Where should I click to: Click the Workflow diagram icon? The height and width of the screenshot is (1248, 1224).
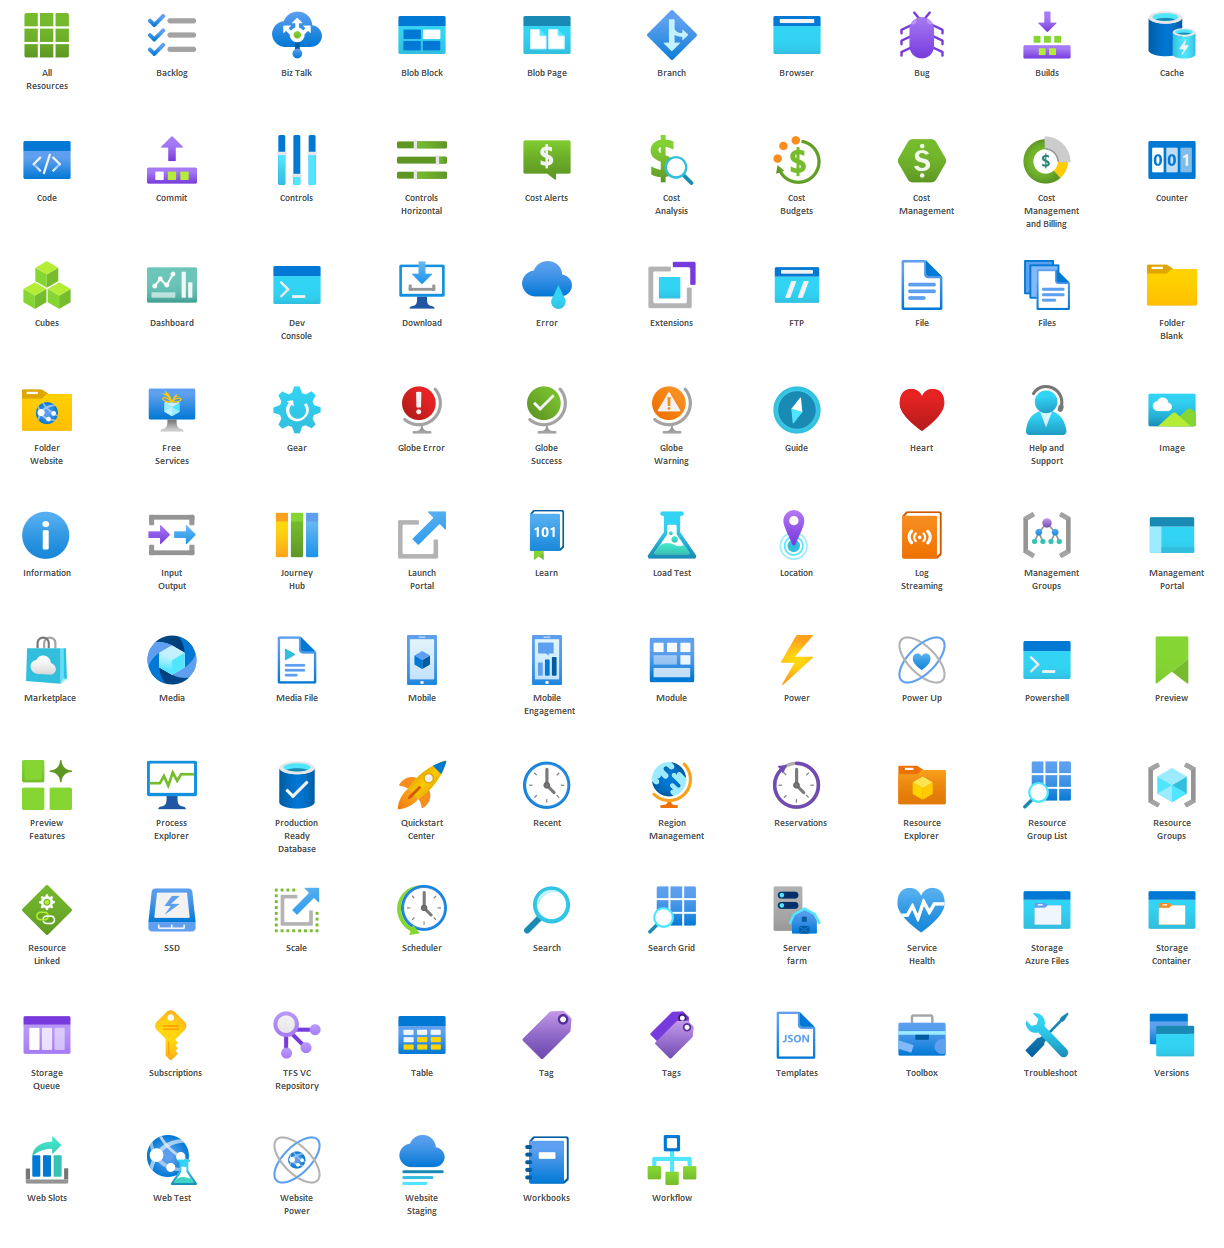pyautogui.click(x=671, y=1160)
